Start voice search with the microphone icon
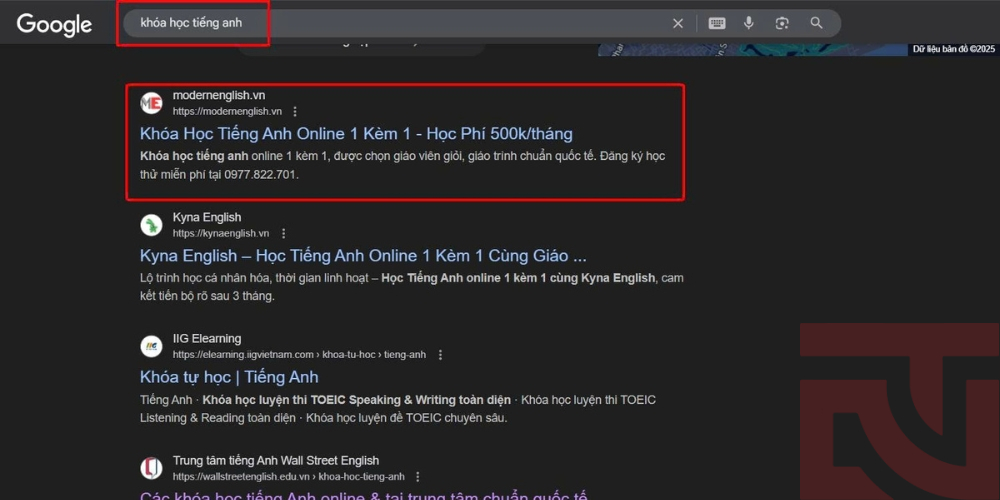 coord(749,24)
